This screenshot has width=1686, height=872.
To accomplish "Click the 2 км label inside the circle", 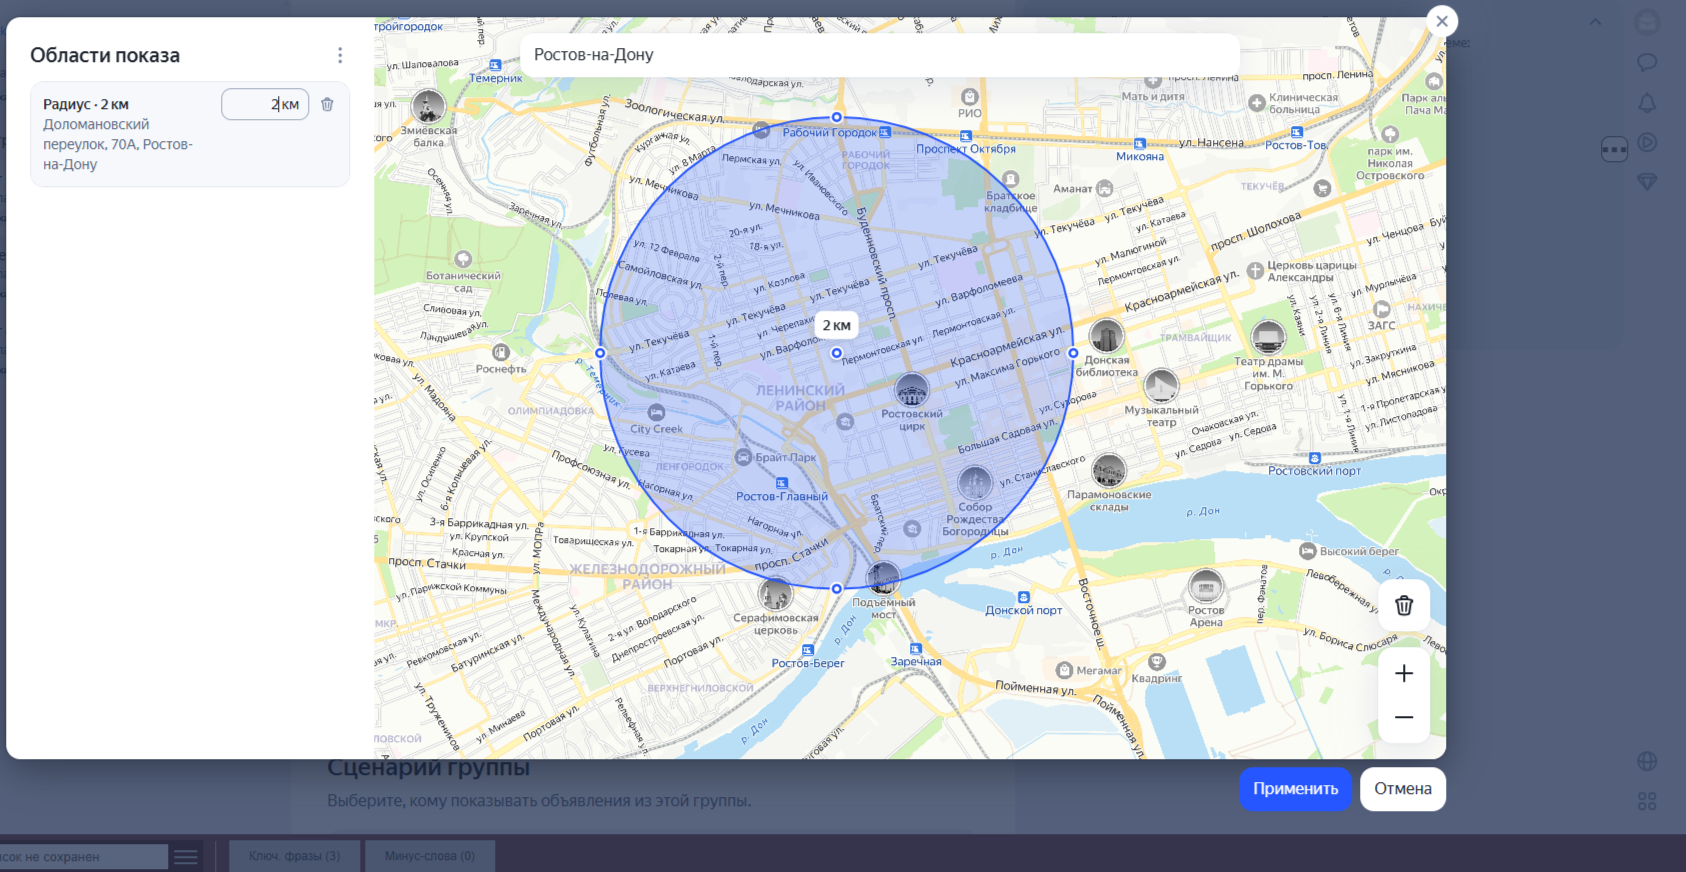I will 837,325.
